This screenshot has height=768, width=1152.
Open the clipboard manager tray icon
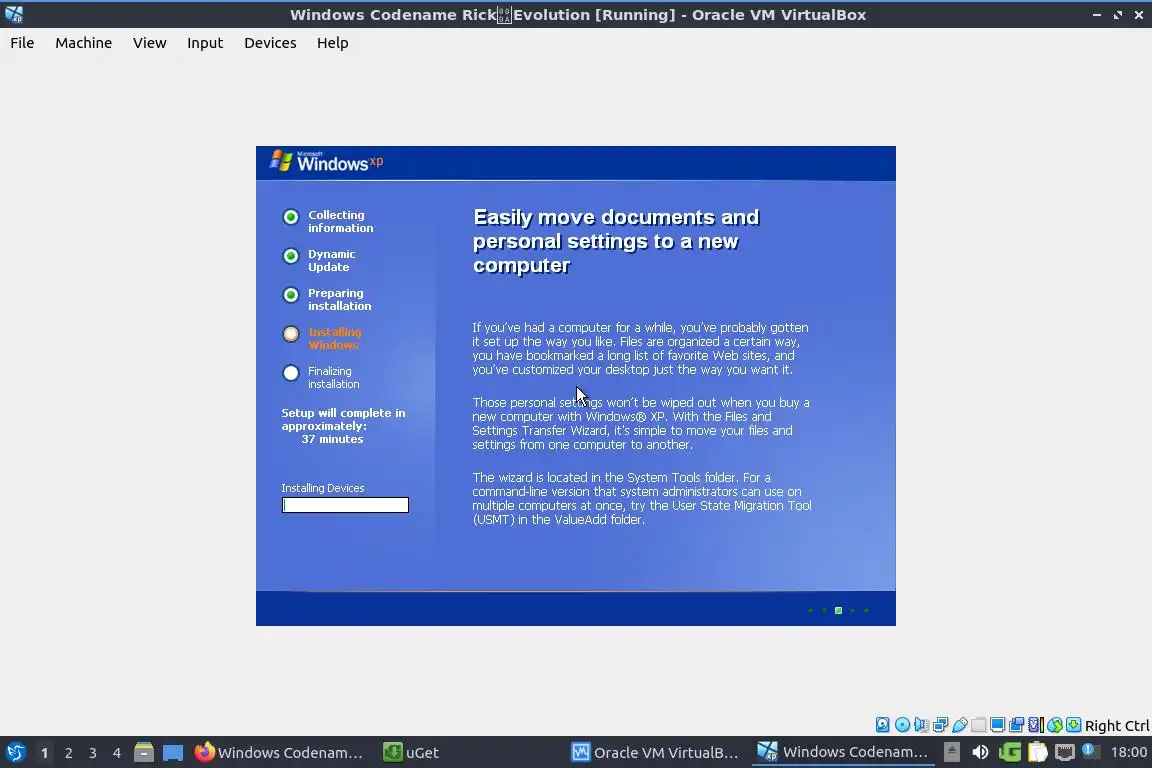pos(1037,752)
